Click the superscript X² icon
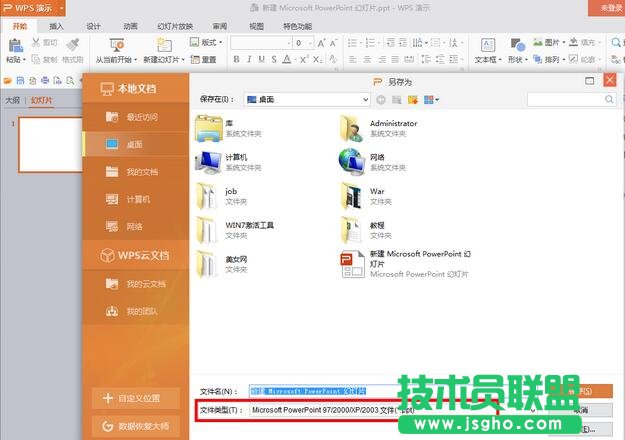 pos(304,59)
